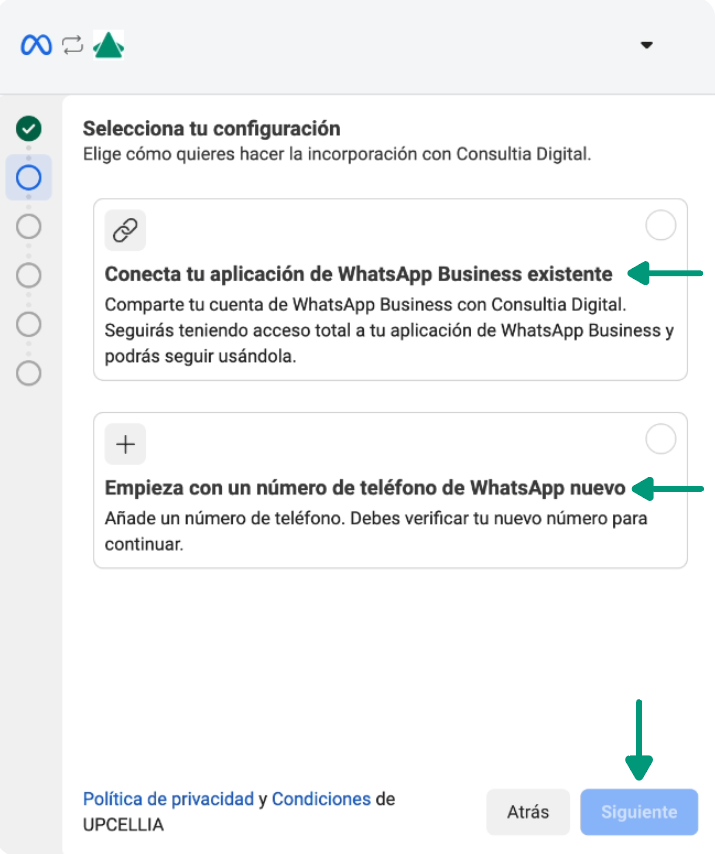This screenshot has width=715, height=854.
Task: Click the plus icon for new number
Action: (125, 445)
